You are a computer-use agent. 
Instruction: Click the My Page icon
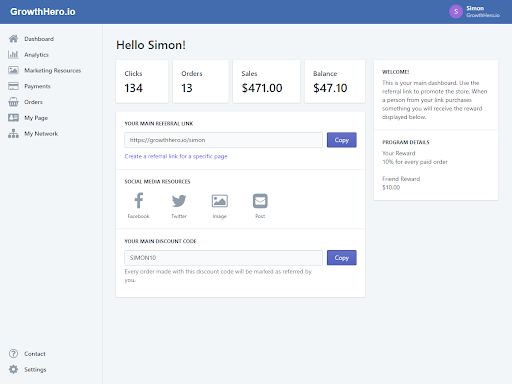(13, 118)
